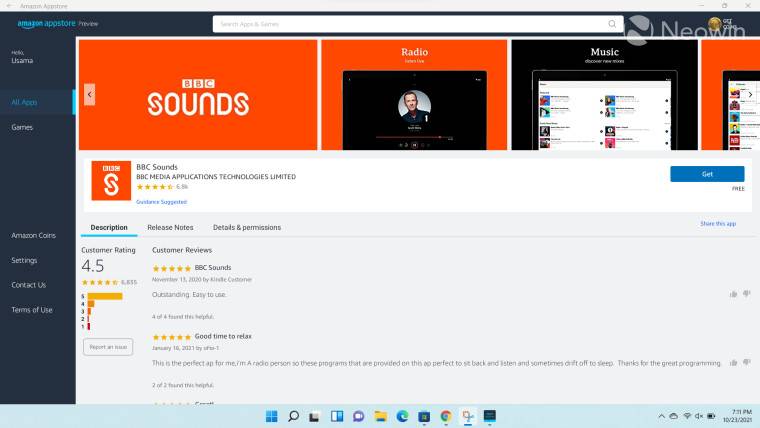760x428 pixels.
Task: Follow the Share this app link
Action: [717, 224]
